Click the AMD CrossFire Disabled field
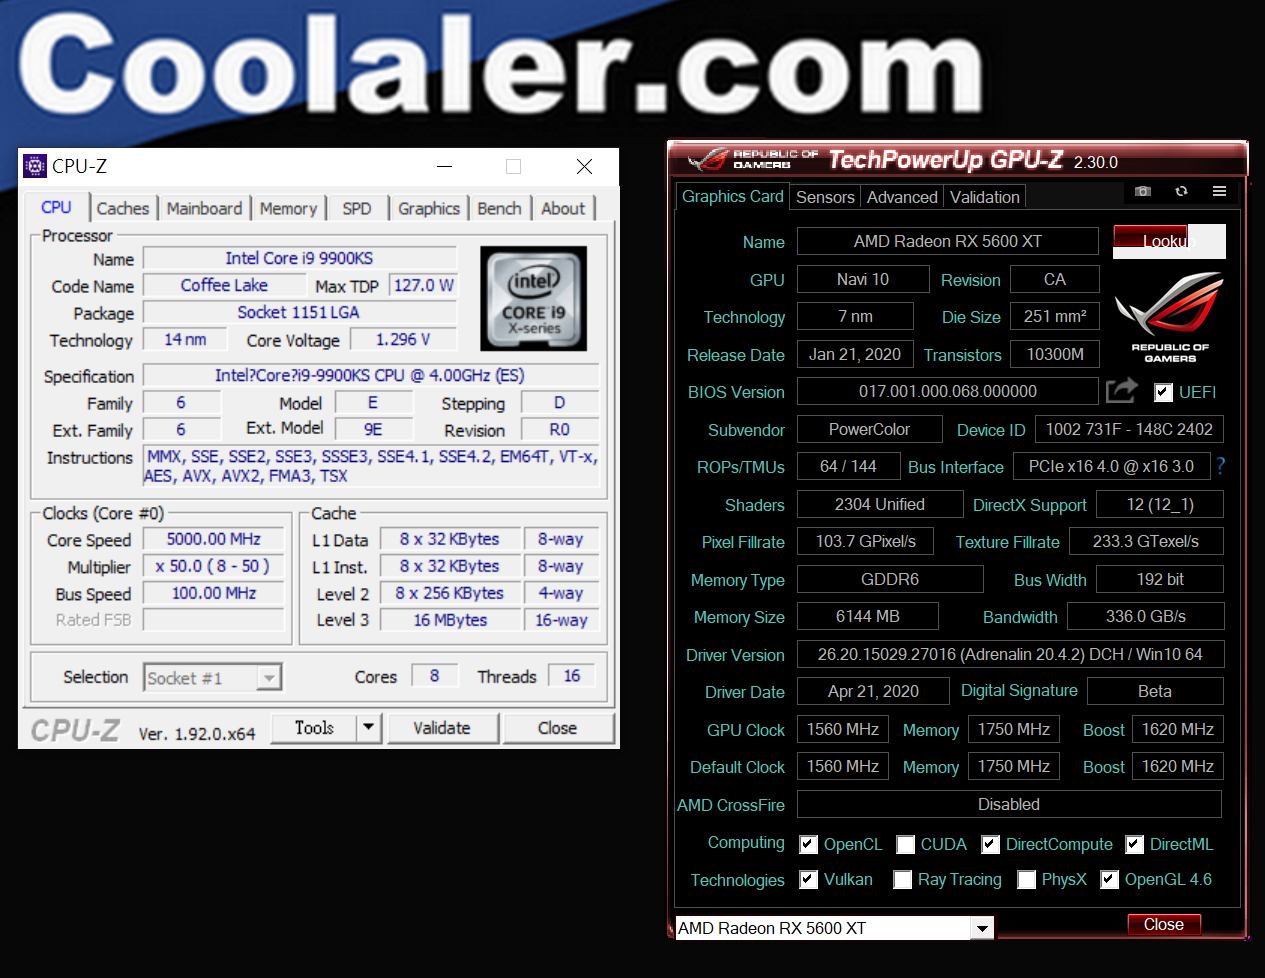Viewport: 1265px width, 978px height. point(1009,804)
